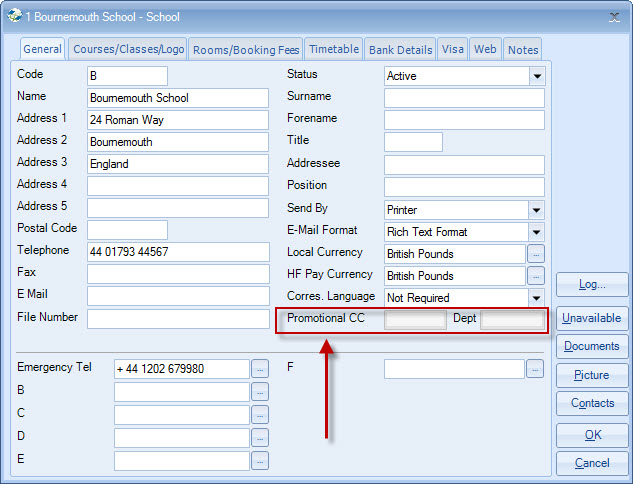Click the ellipsis button beside Local Currency
Image resolution: width=633 pixels, height=484 pixels.
click(x=536, y=254)
